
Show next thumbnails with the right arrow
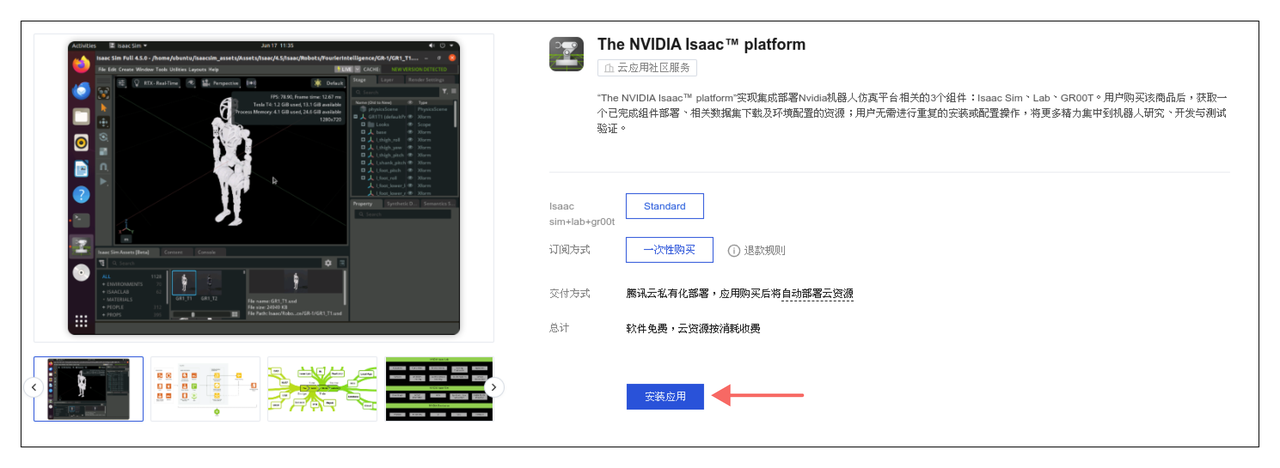493,387
